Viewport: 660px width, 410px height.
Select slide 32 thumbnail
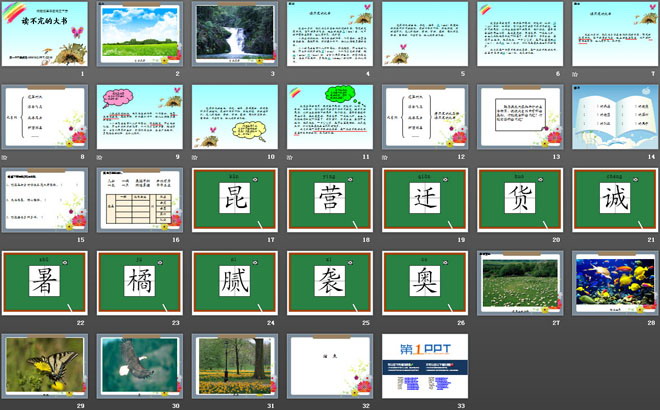330,366
